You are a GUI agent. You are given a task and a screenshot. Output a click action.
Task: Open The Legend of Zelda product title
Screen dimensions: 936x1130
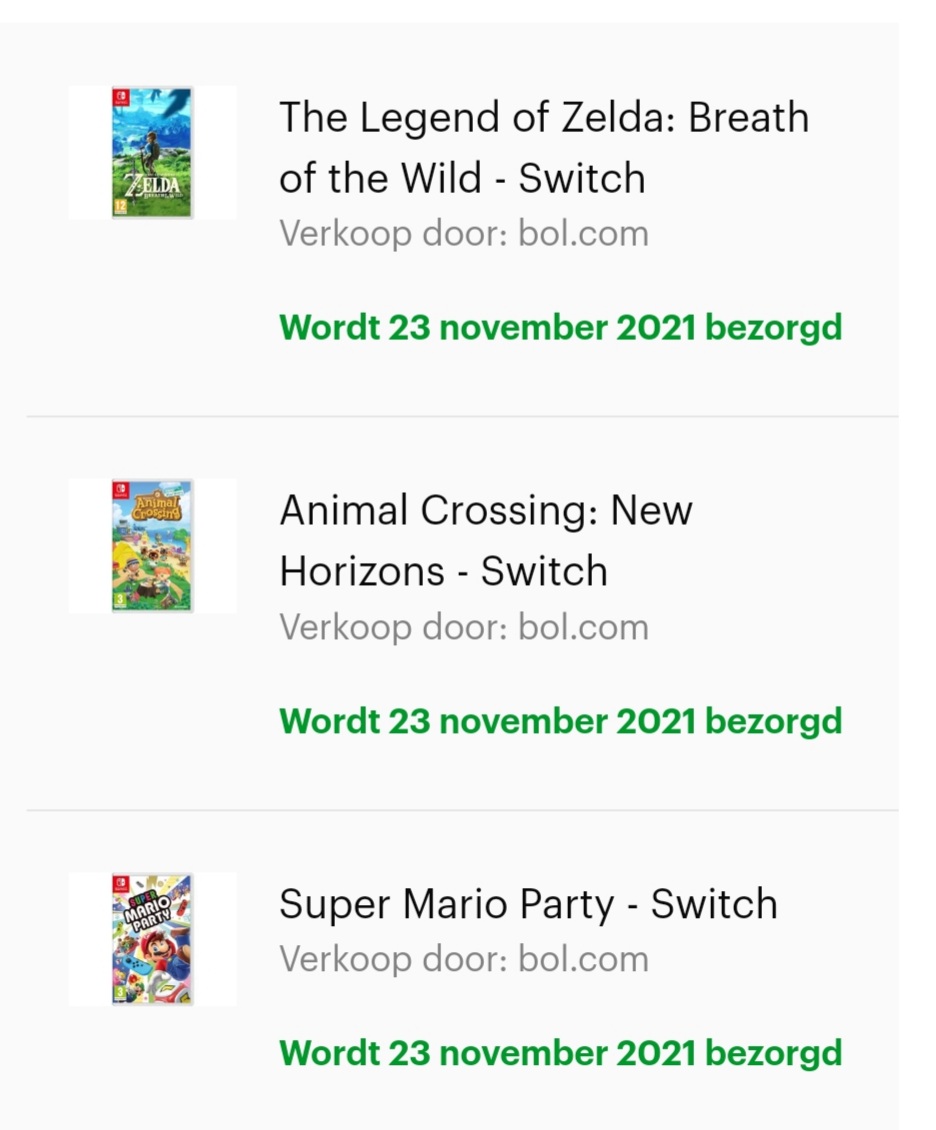pyautogui.click(x=543, y=148)
